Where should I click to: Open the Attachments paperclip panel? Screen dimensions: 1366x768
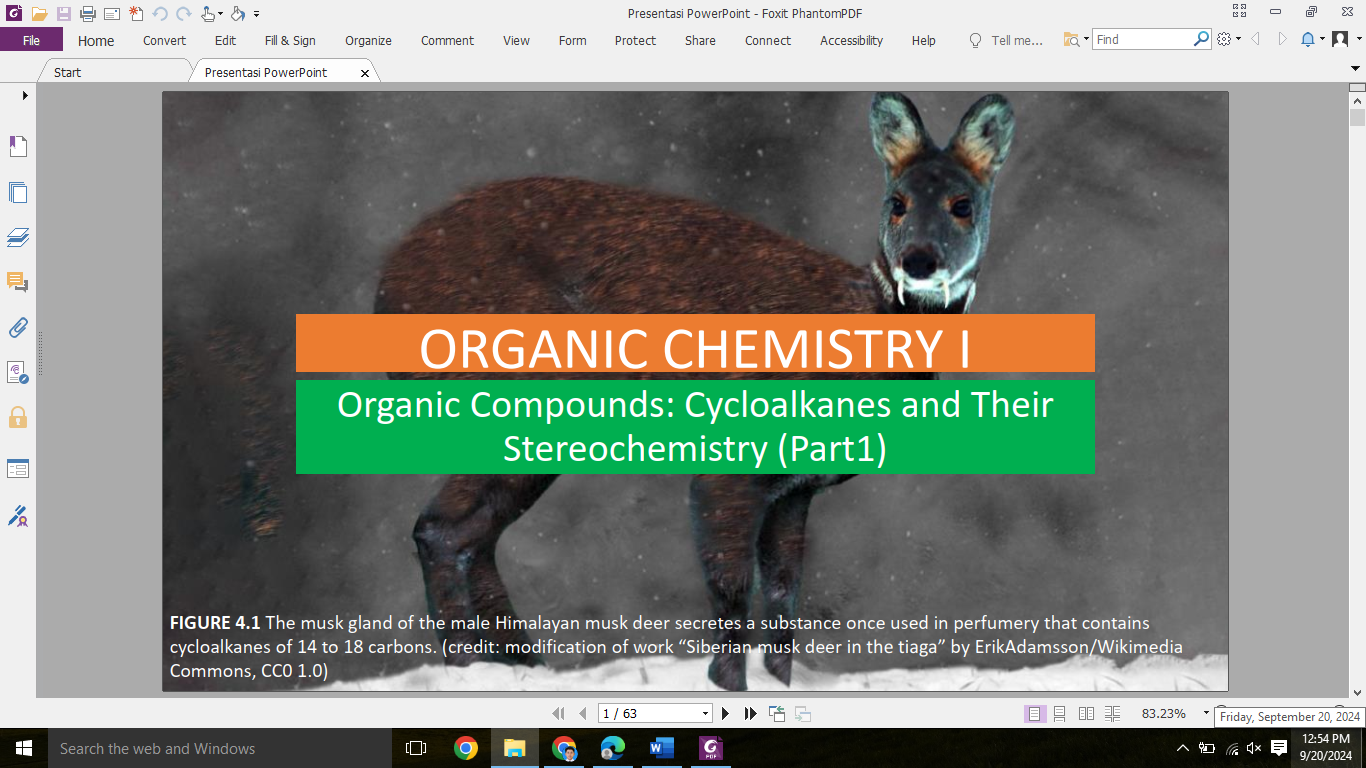click(x=18, y=328)
